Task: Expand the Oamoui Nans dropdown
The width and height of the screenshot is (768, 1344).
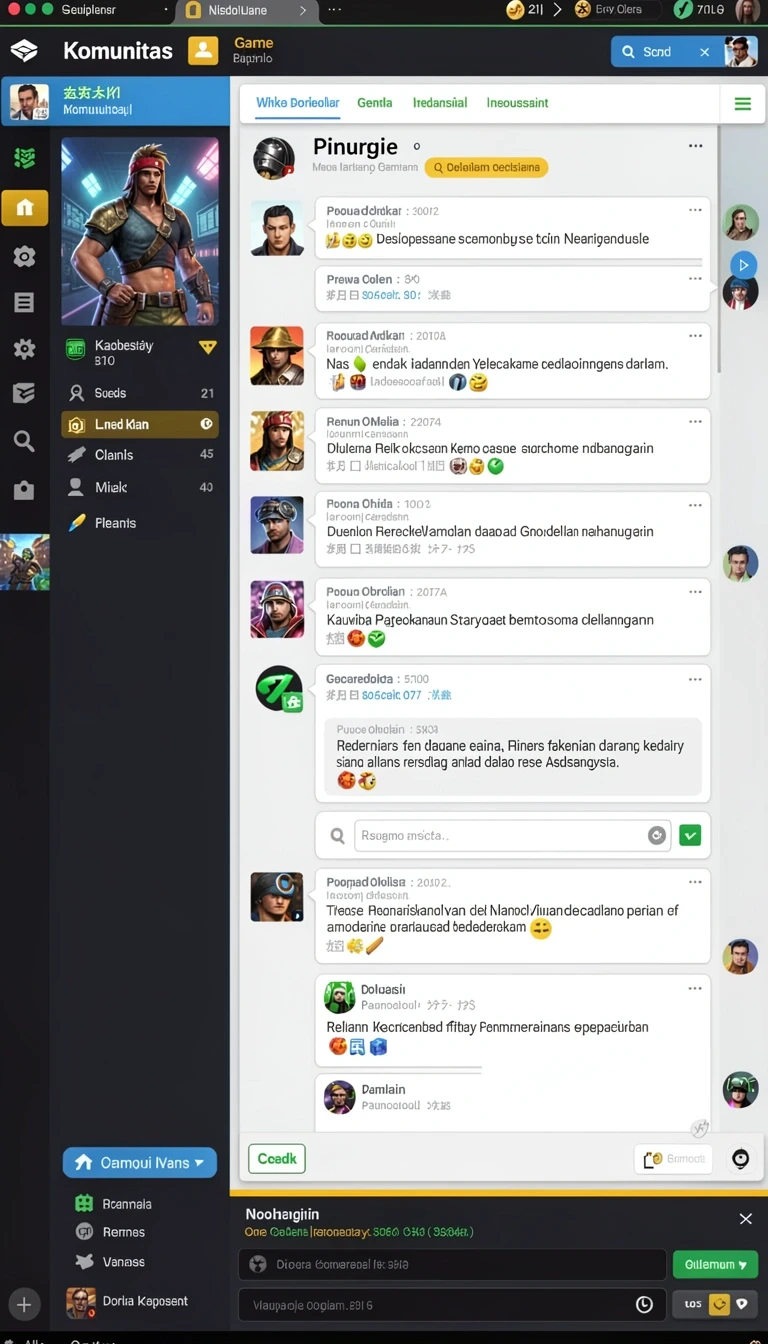Action: pyautogui.click(x=139, y=1162)
